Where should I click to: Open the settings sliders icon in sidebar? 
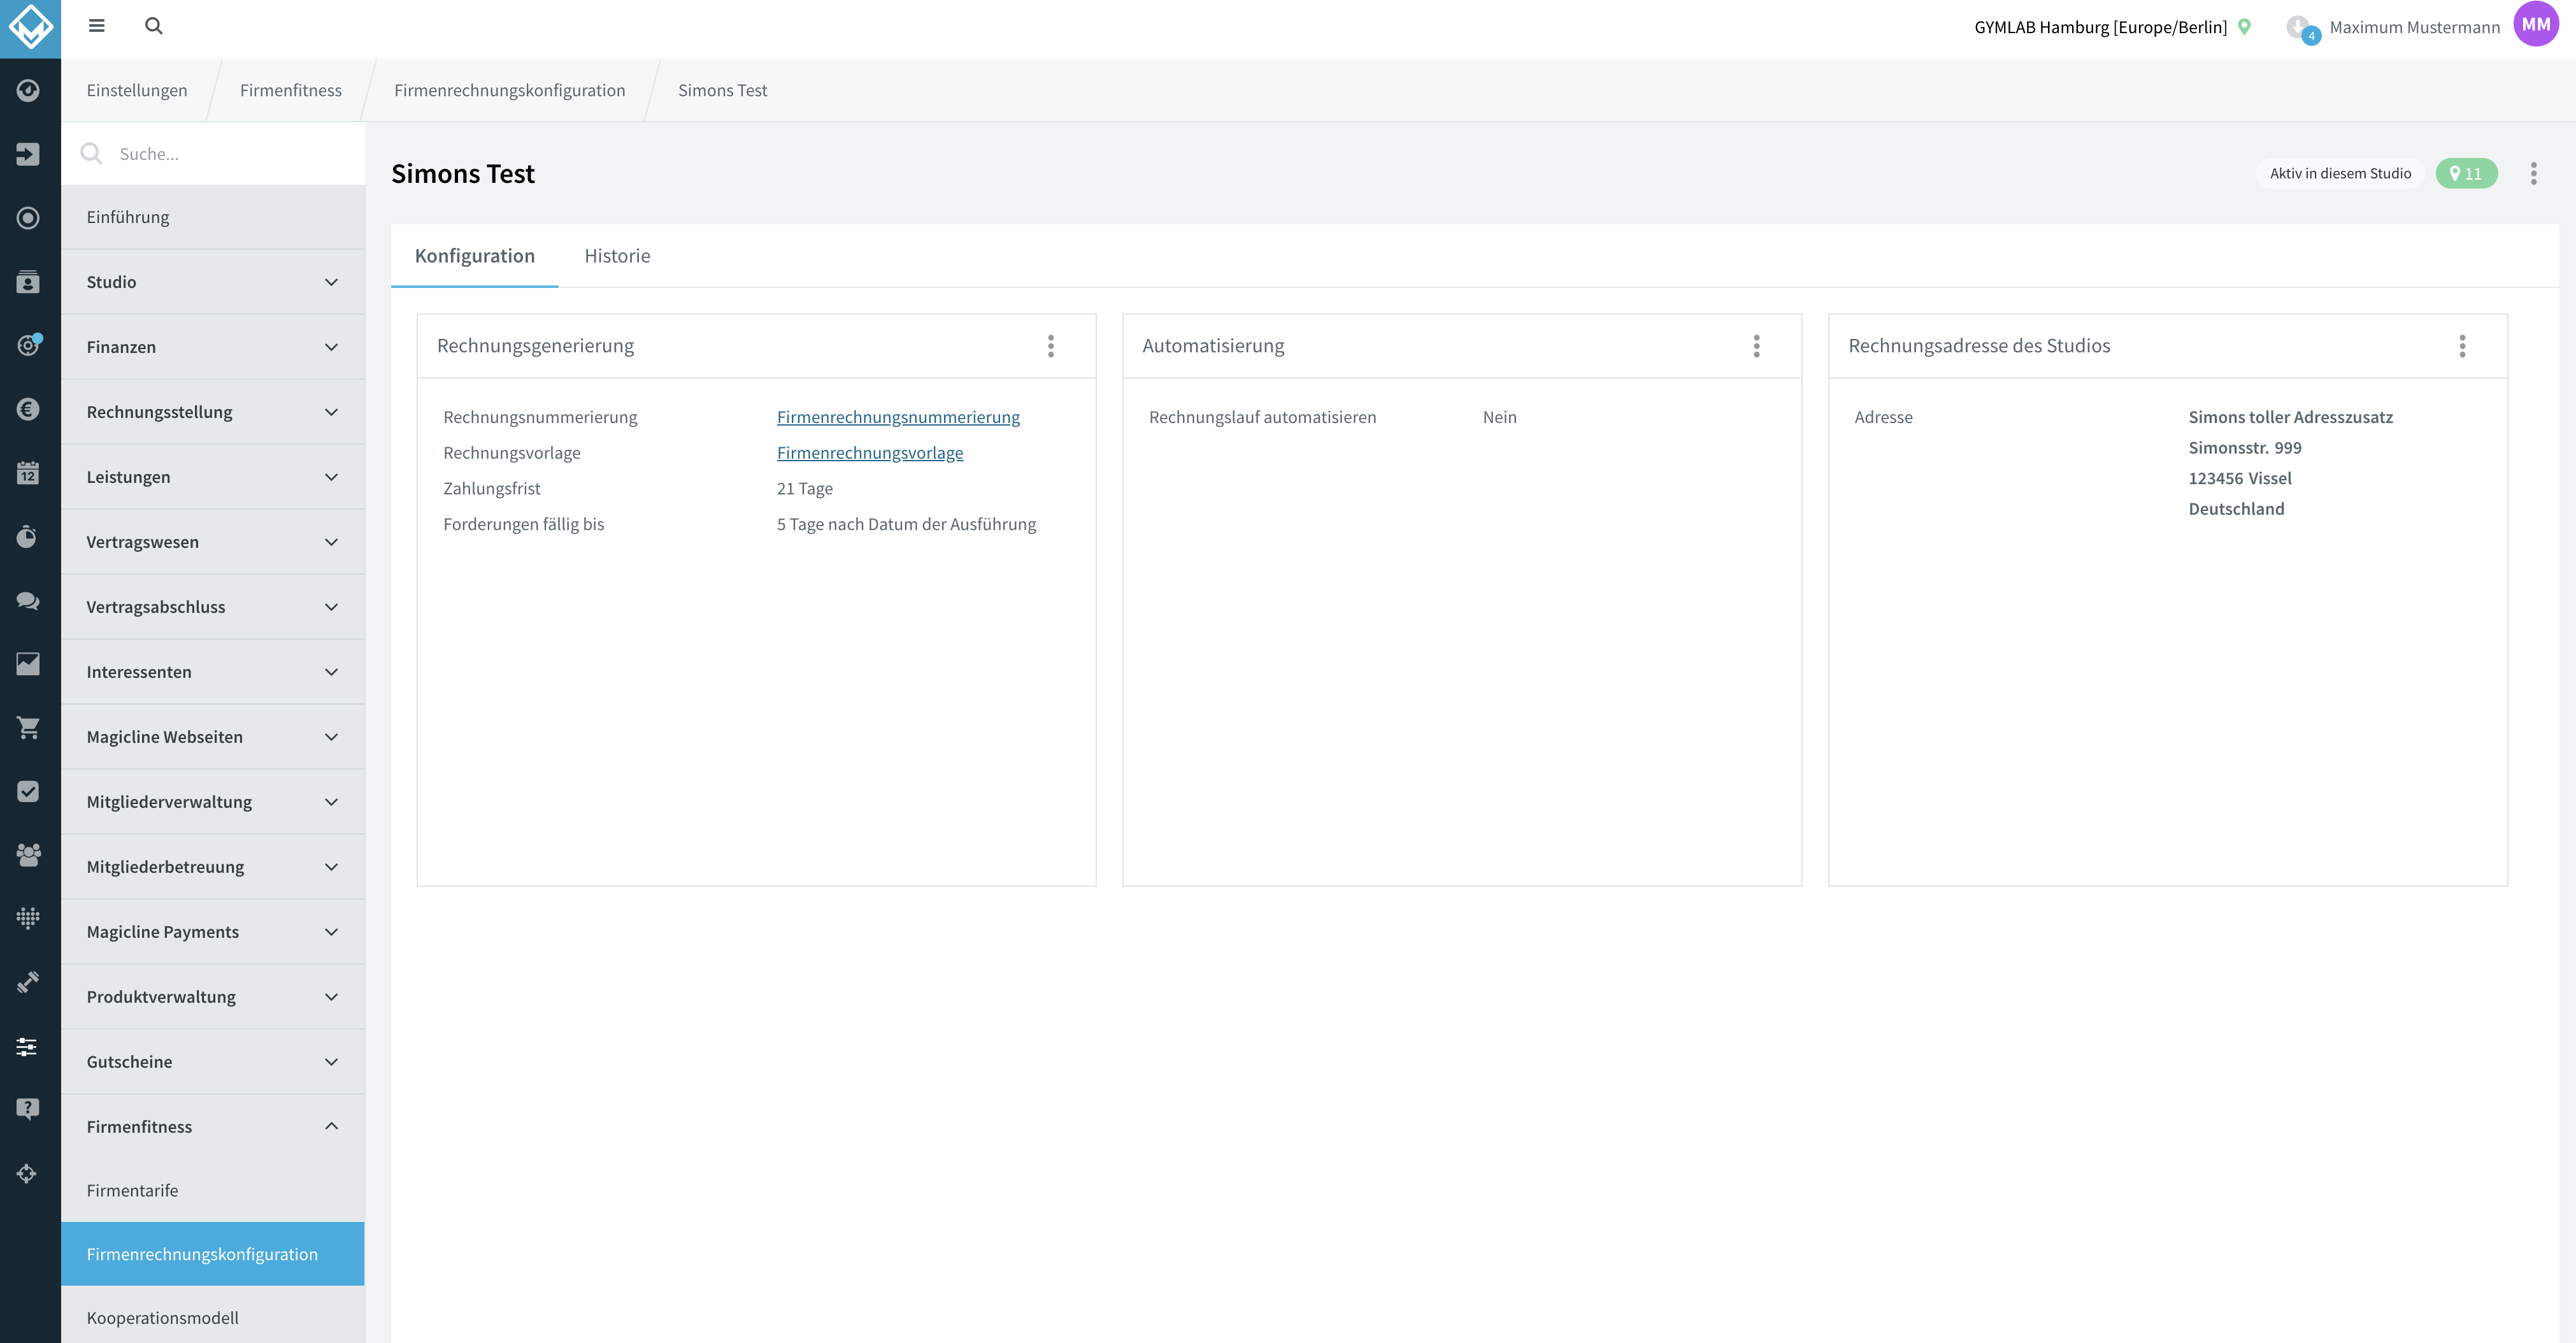28,1047
